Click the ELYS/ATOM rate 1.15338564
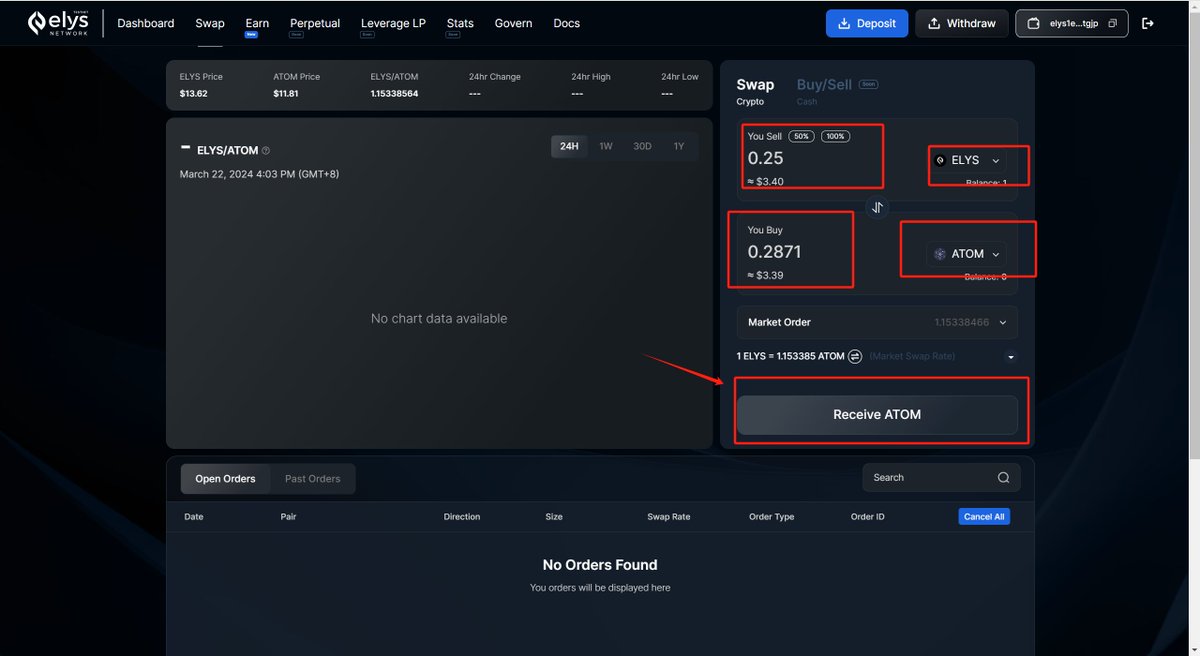 (x=394, y=93)
